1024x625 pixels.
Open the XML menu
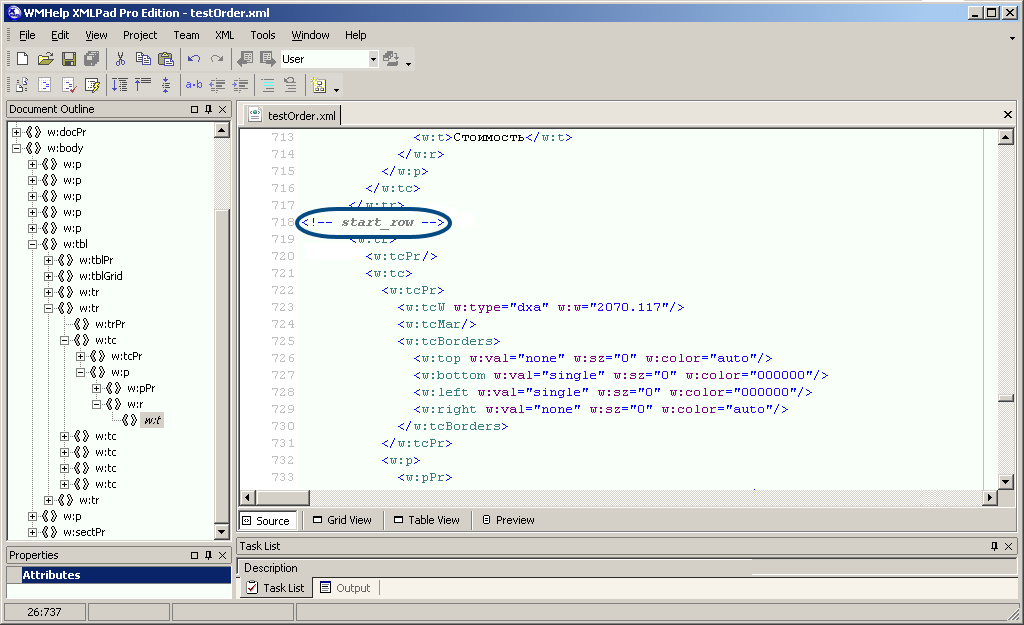225,35
